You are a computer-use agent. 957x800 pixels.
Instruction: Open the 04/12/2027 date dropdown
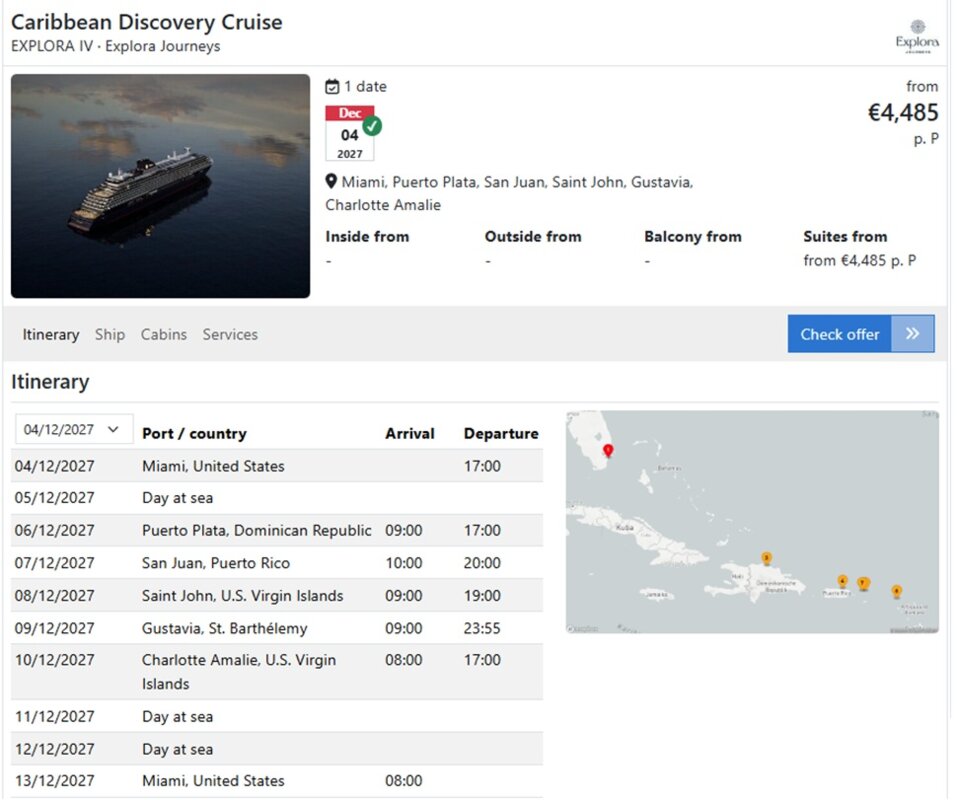coord(73,429)
